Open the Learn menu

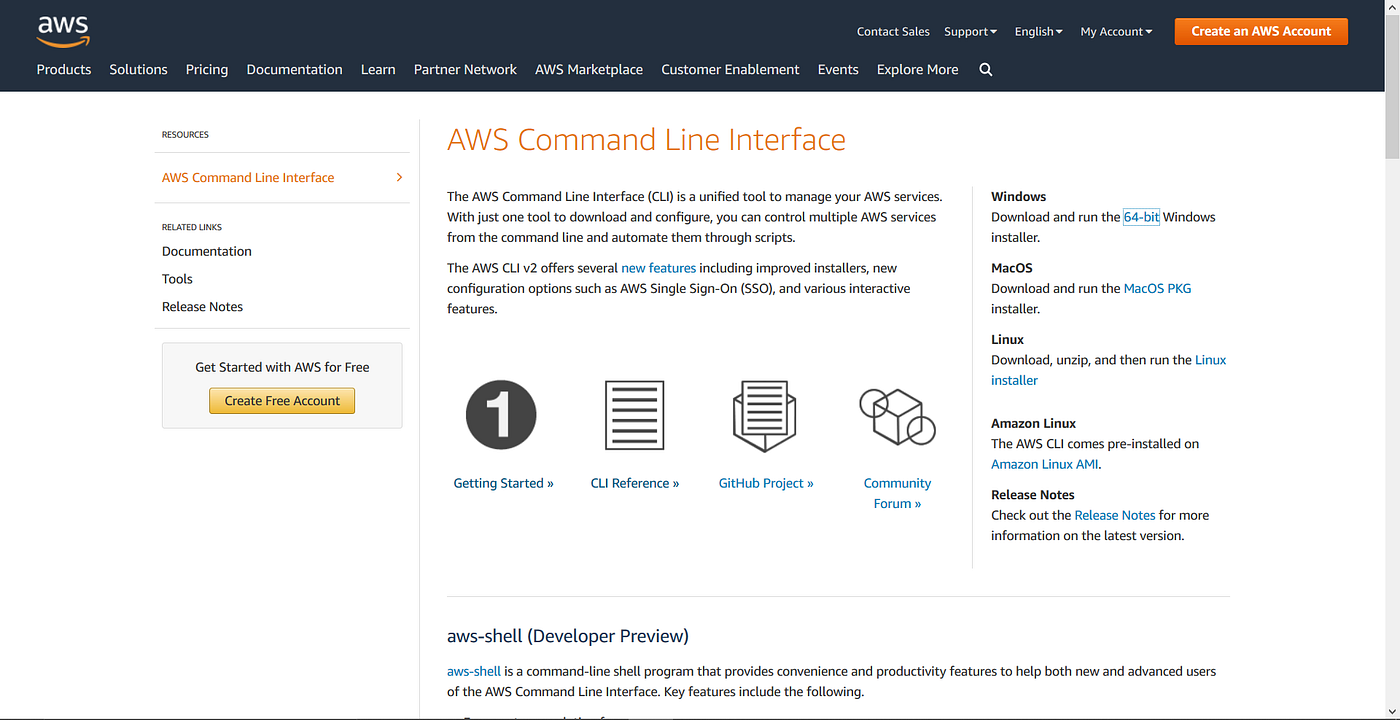click(x=378, y=70)
